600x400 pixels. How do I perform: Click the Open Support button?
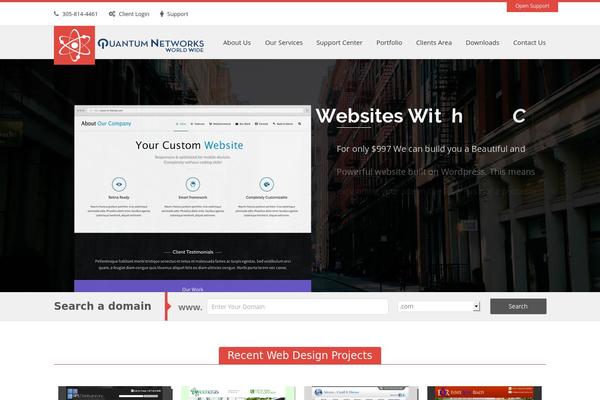(x=532, y=6)
